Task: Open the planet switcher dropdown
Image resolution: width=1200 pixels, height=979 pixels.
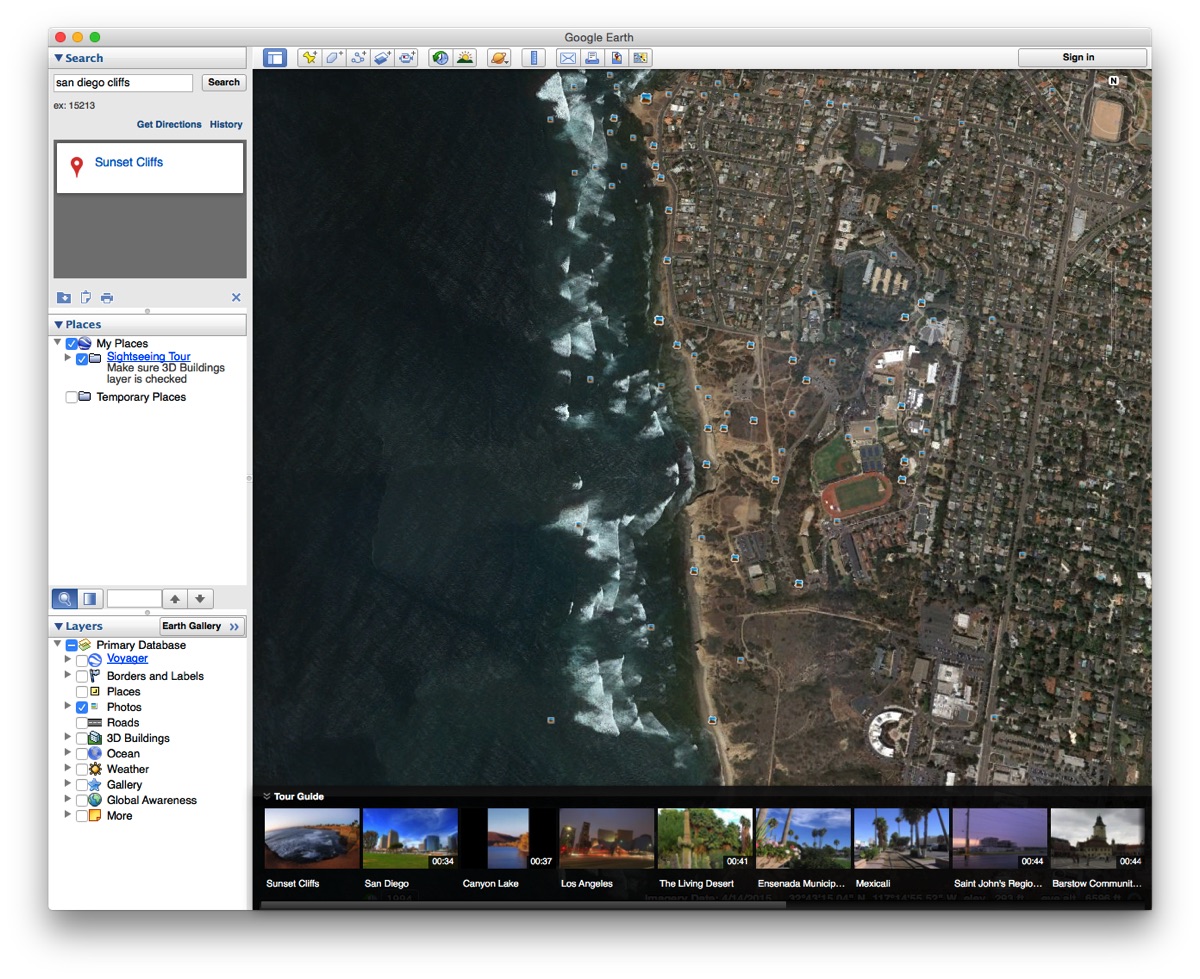Action: click(x=499, y=58)
